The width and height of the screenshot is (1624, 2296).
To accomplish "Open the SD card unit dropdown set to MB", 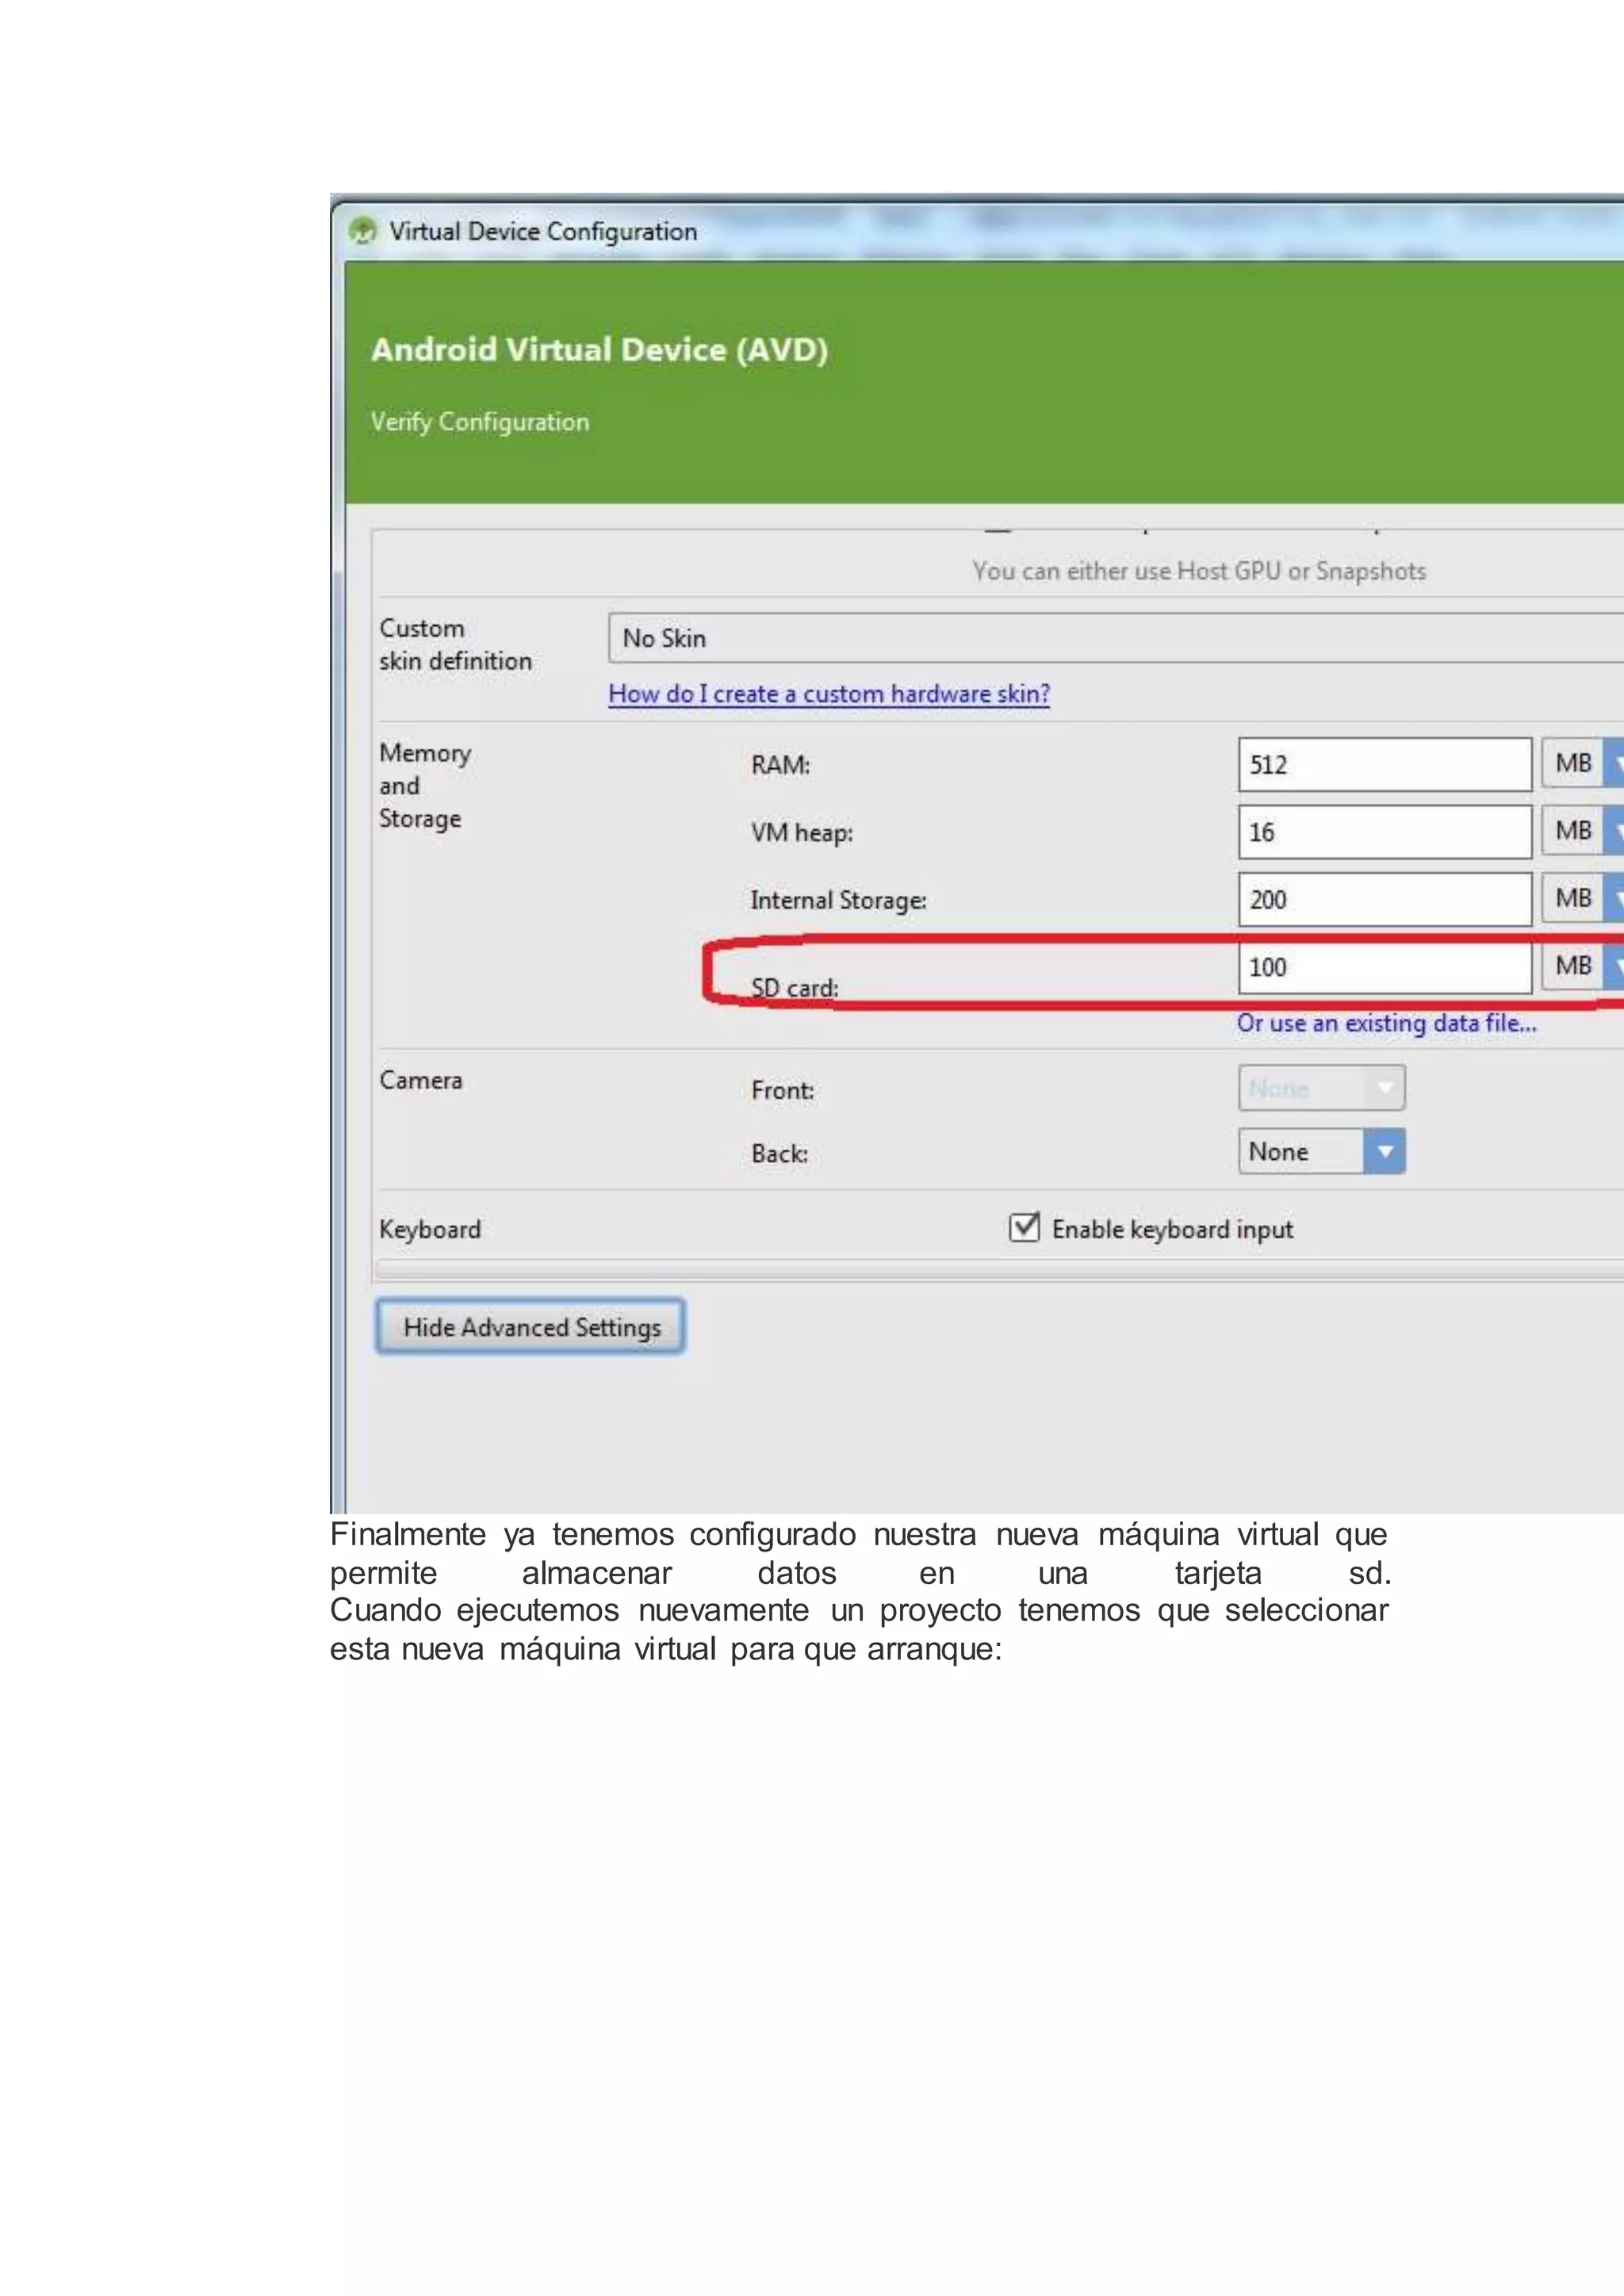I will pos(1583,966).
